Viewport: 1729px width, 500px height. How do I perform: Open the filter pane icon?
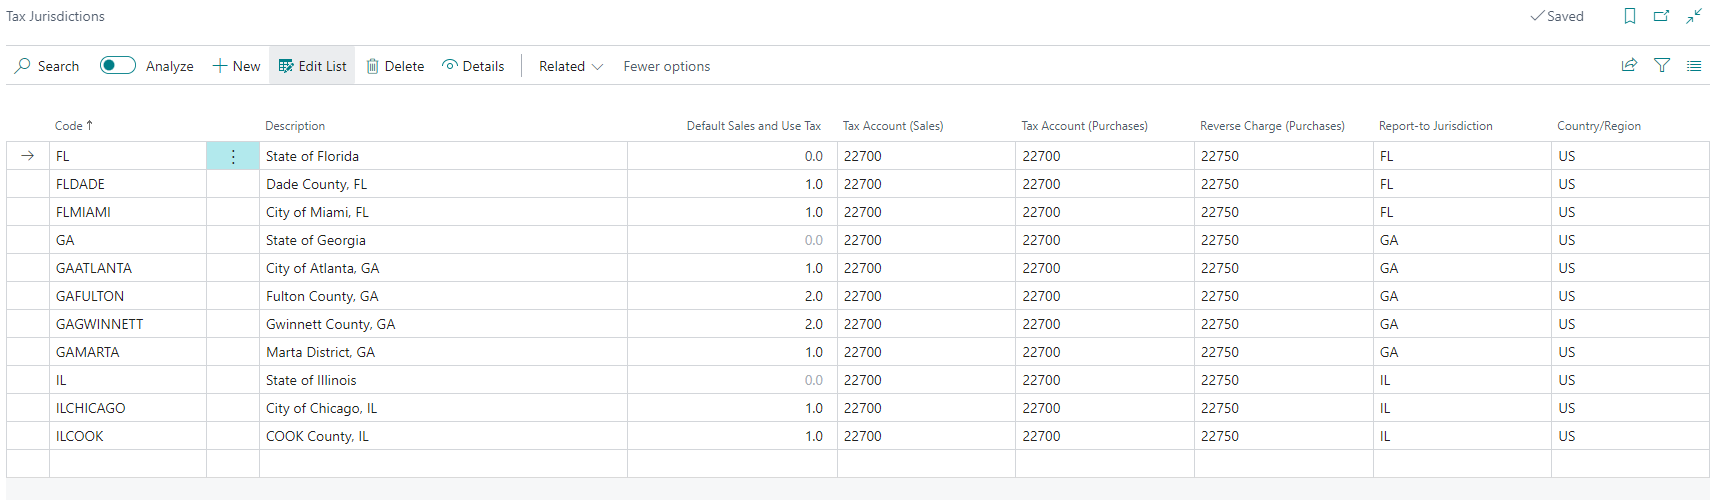[x=1662, y=66]
